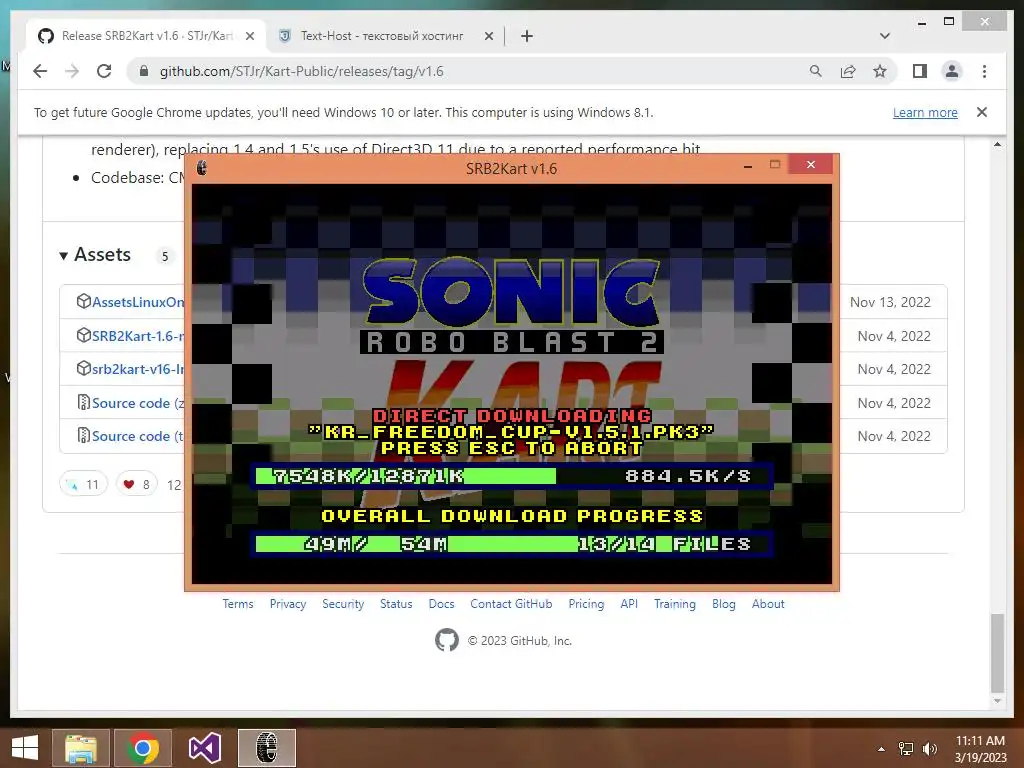The width and height of the screenshot is (1024, 768).
Task: Click the file download progress bar
Action: point(512,476)
